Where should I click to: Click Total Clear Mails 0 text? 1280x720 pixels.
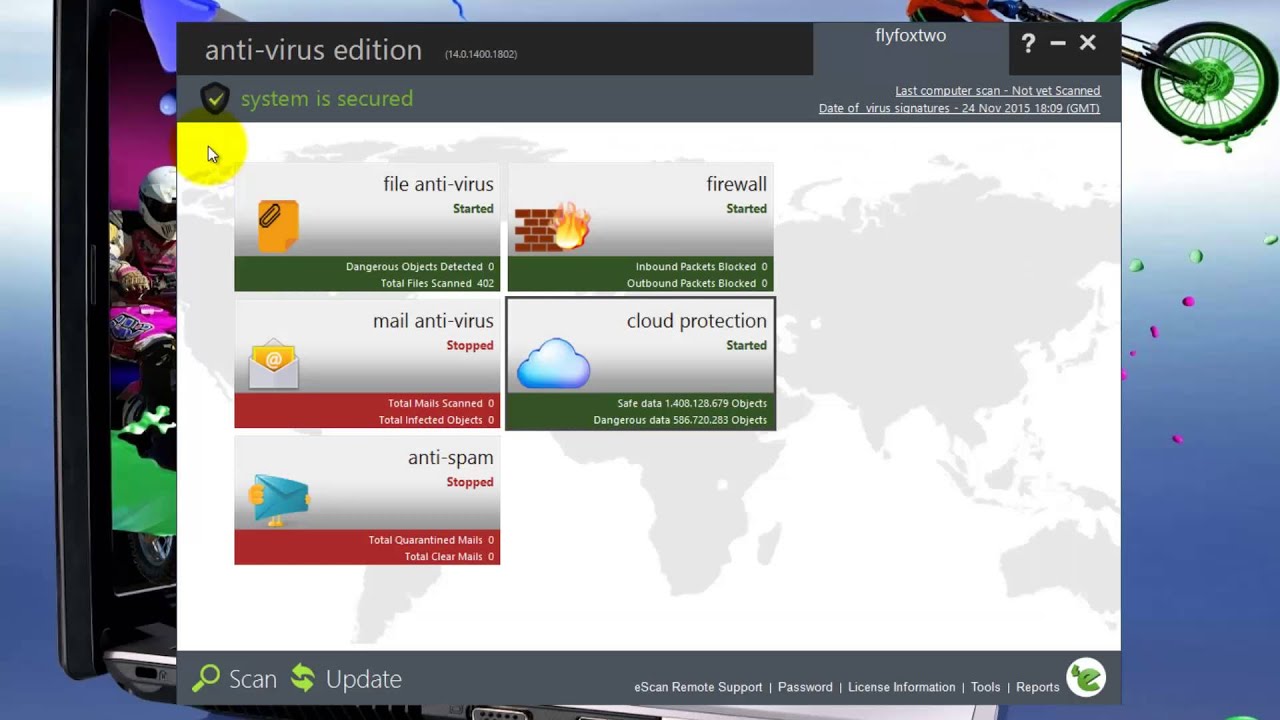coord(449,557)
